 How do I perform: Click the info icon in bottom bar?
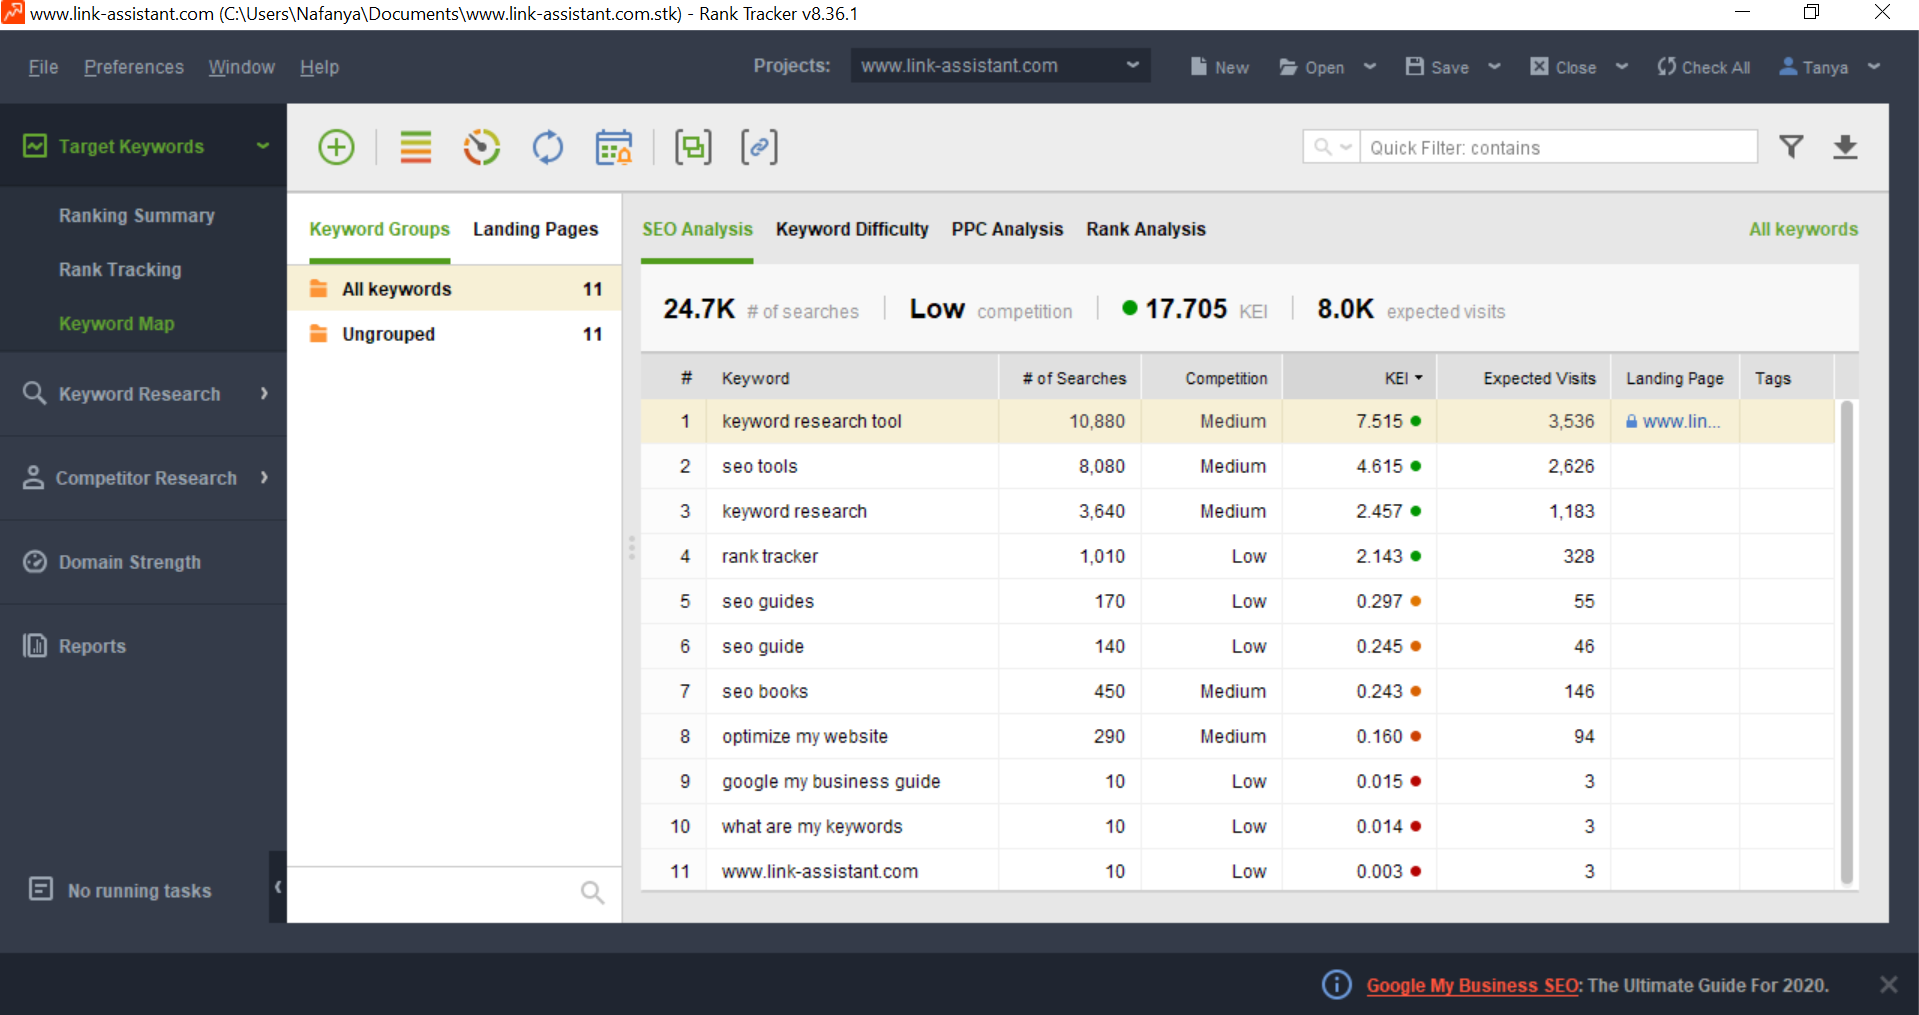point(1336,985)
